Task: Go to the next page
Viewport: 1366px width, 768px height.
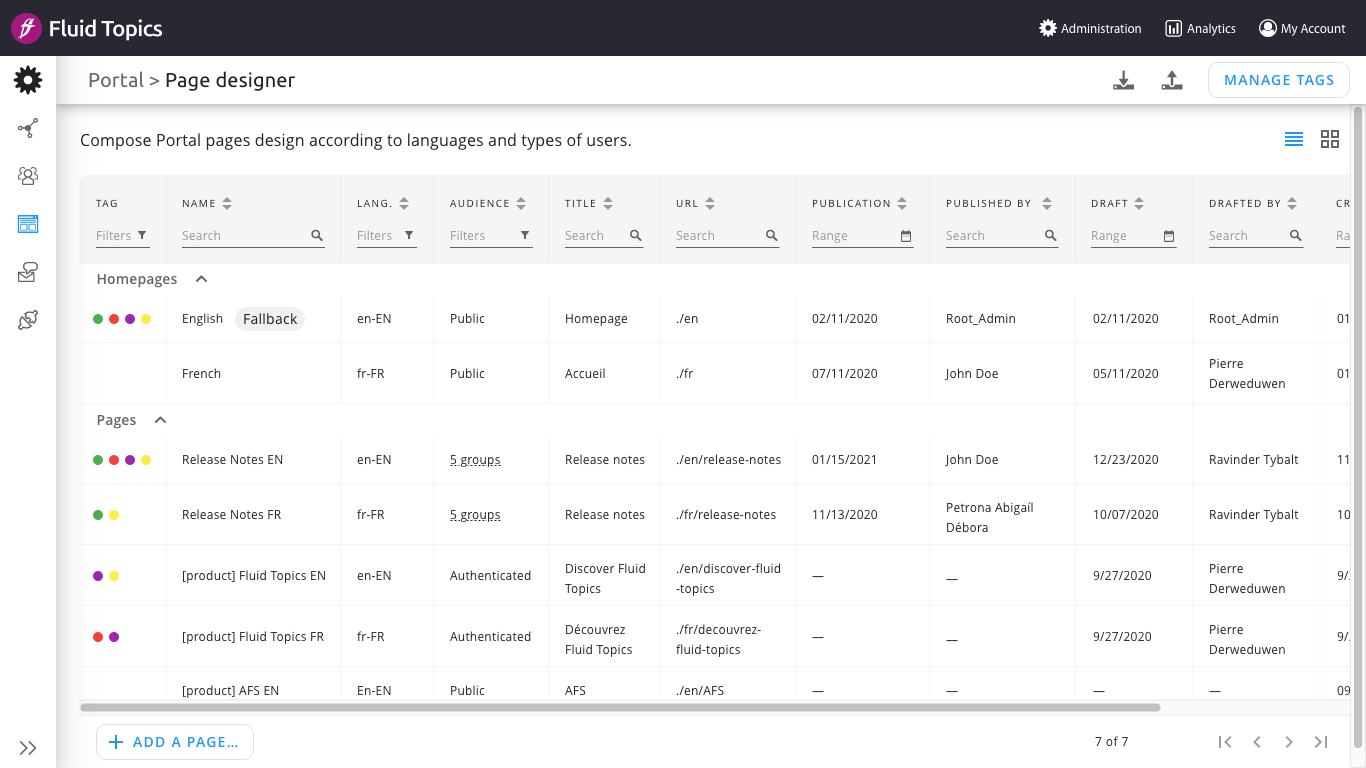Action: click(1289, 742)
